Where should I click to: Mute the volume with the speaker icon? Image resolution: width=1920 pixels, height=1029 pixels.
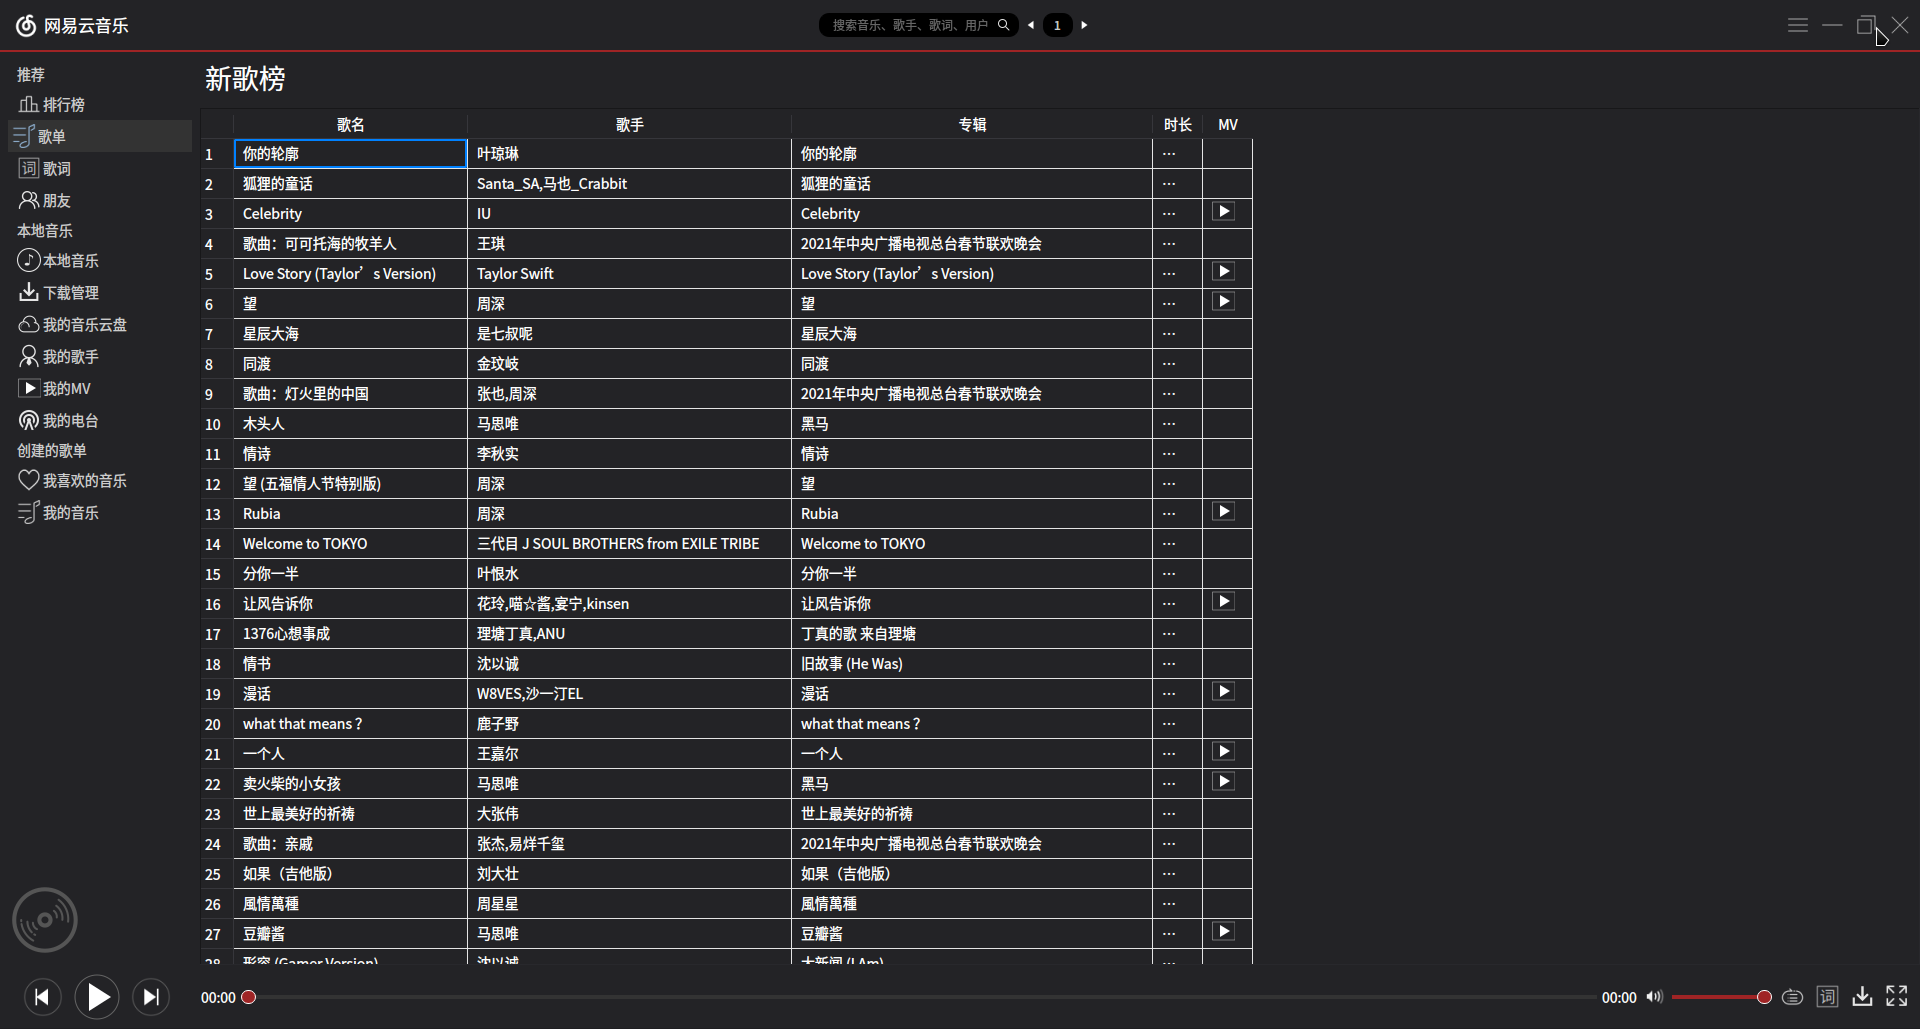pyautogui.click(x=1655, y=997)
